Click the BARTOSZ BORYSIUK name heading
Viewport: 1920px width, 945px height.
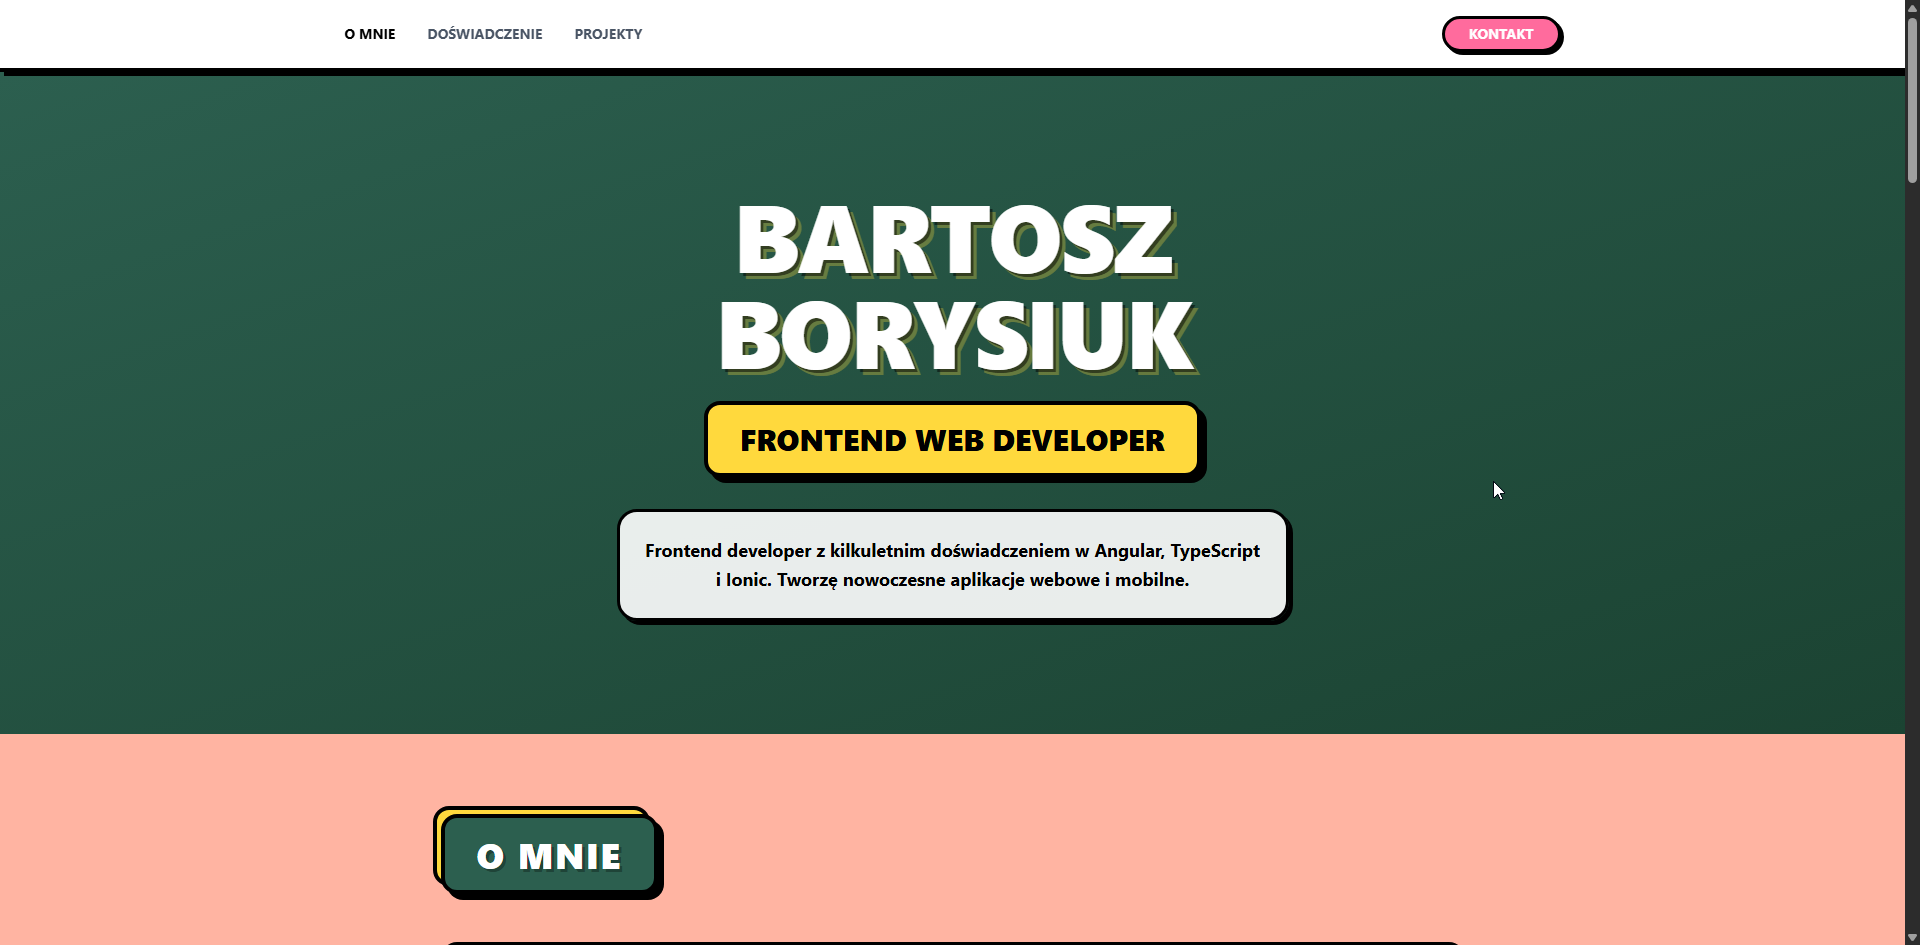[x=953, y=287]
